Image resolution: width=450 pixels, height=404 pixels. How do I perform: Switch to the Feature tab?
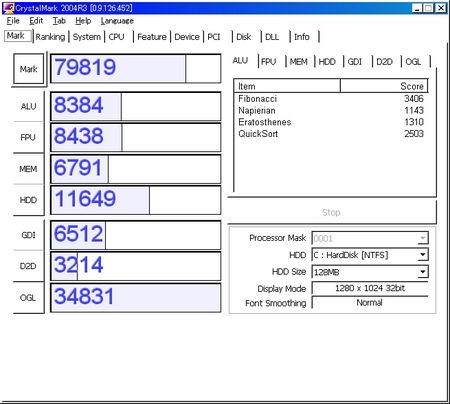[152, 37]
